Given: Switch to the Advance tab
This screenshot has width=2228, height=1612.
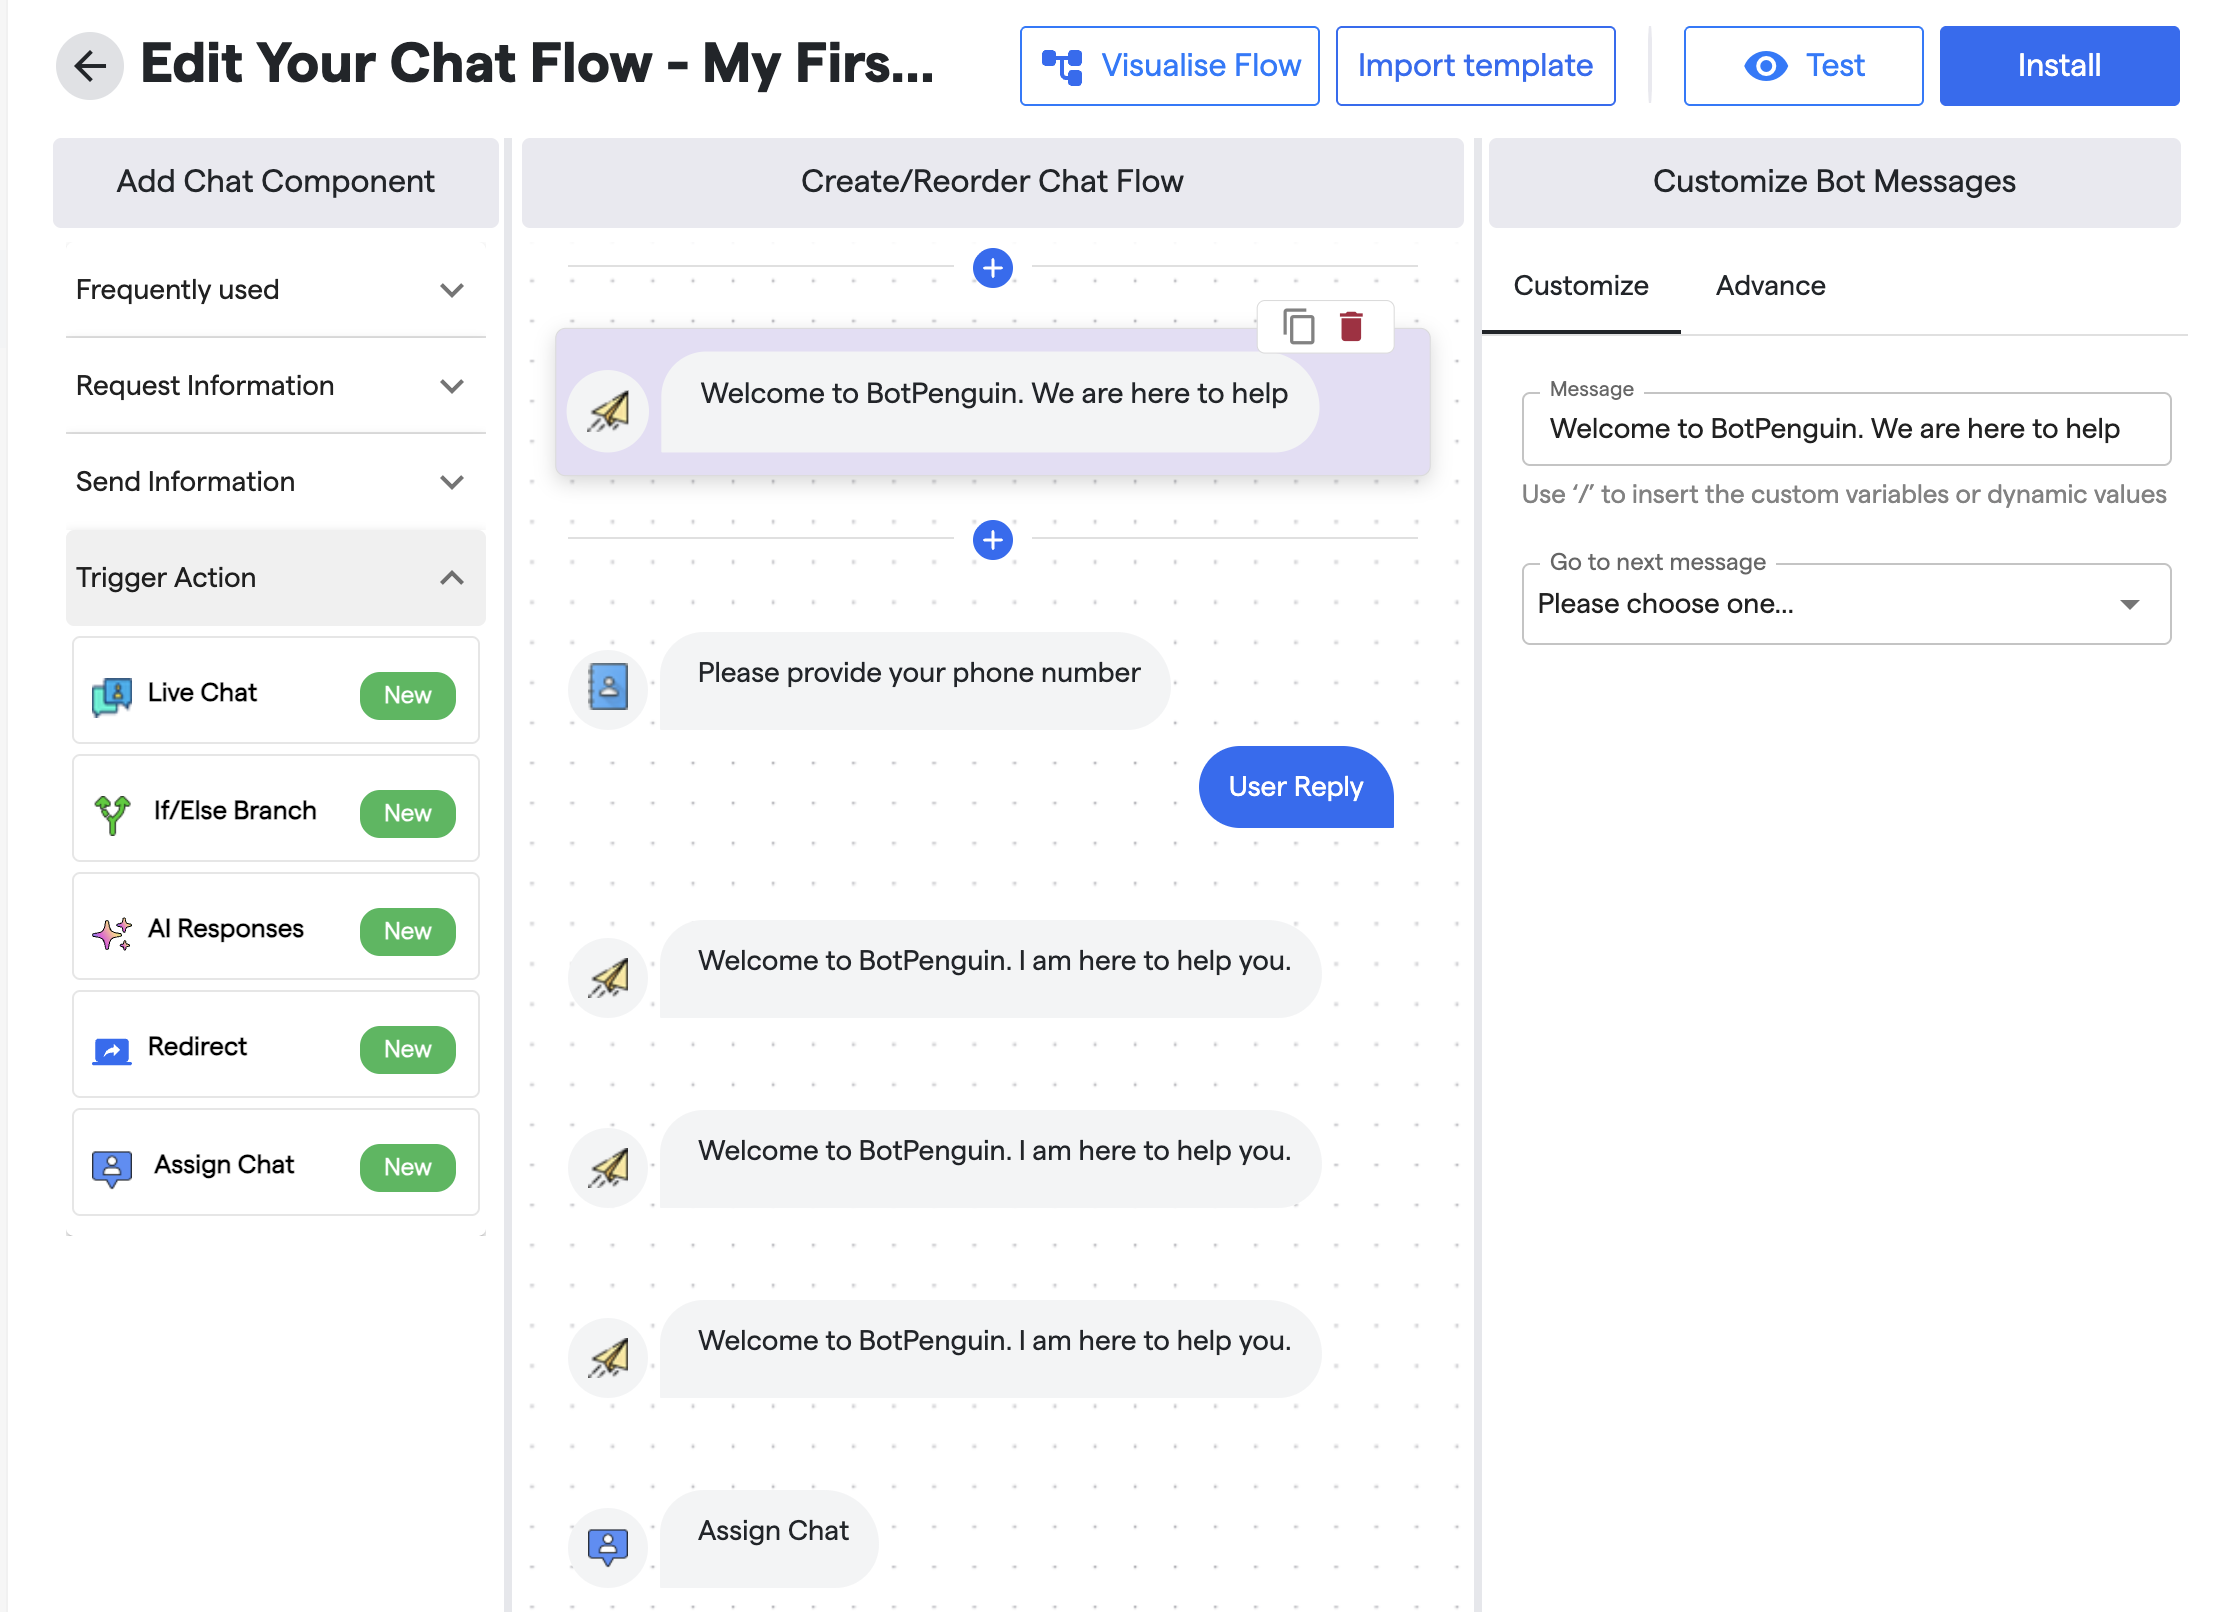Looking at the screenshot, I should 1770,286.
